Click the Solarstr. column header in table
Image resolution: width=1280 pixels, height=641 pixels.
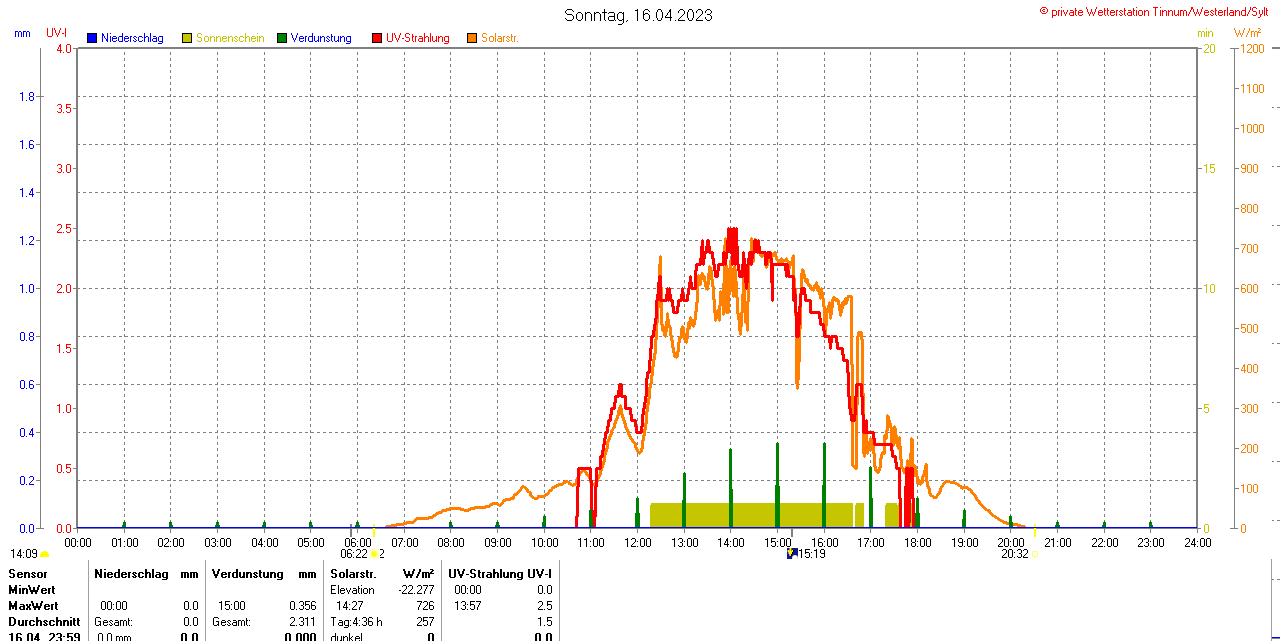point(353,574)
